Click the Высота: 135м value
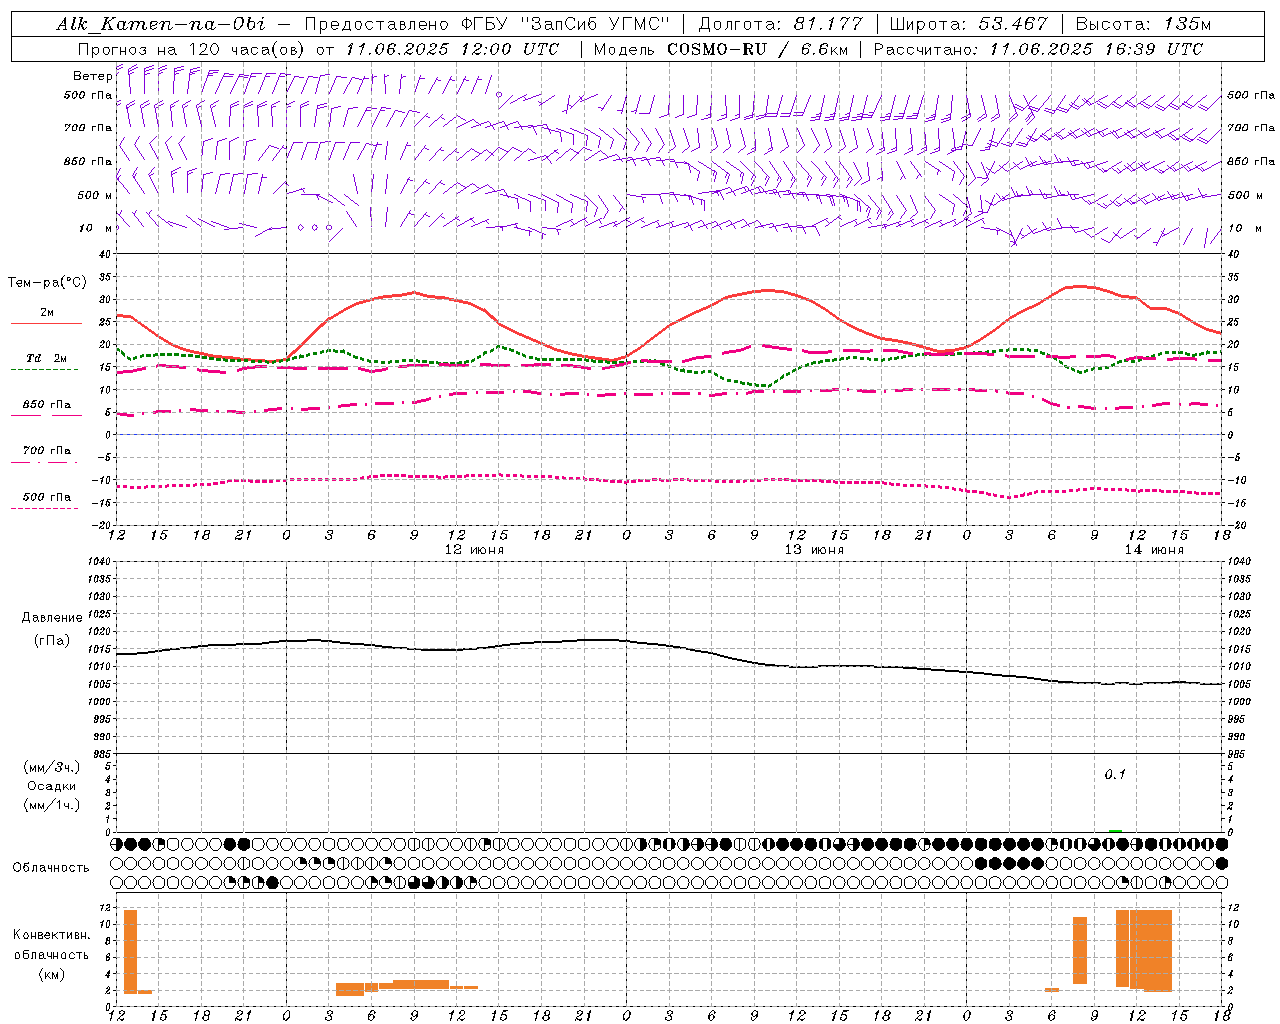Image resolution: width=1280 pixels, height=1024 pixels. click(x=1144, y=24)
